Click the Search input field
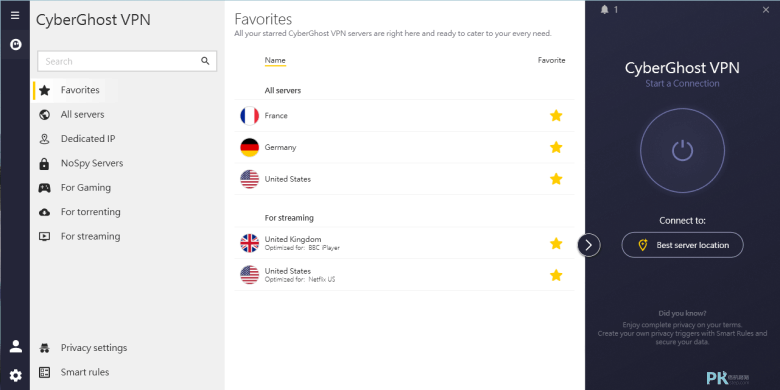Screen dimensions: 780x390 (127, 61)
